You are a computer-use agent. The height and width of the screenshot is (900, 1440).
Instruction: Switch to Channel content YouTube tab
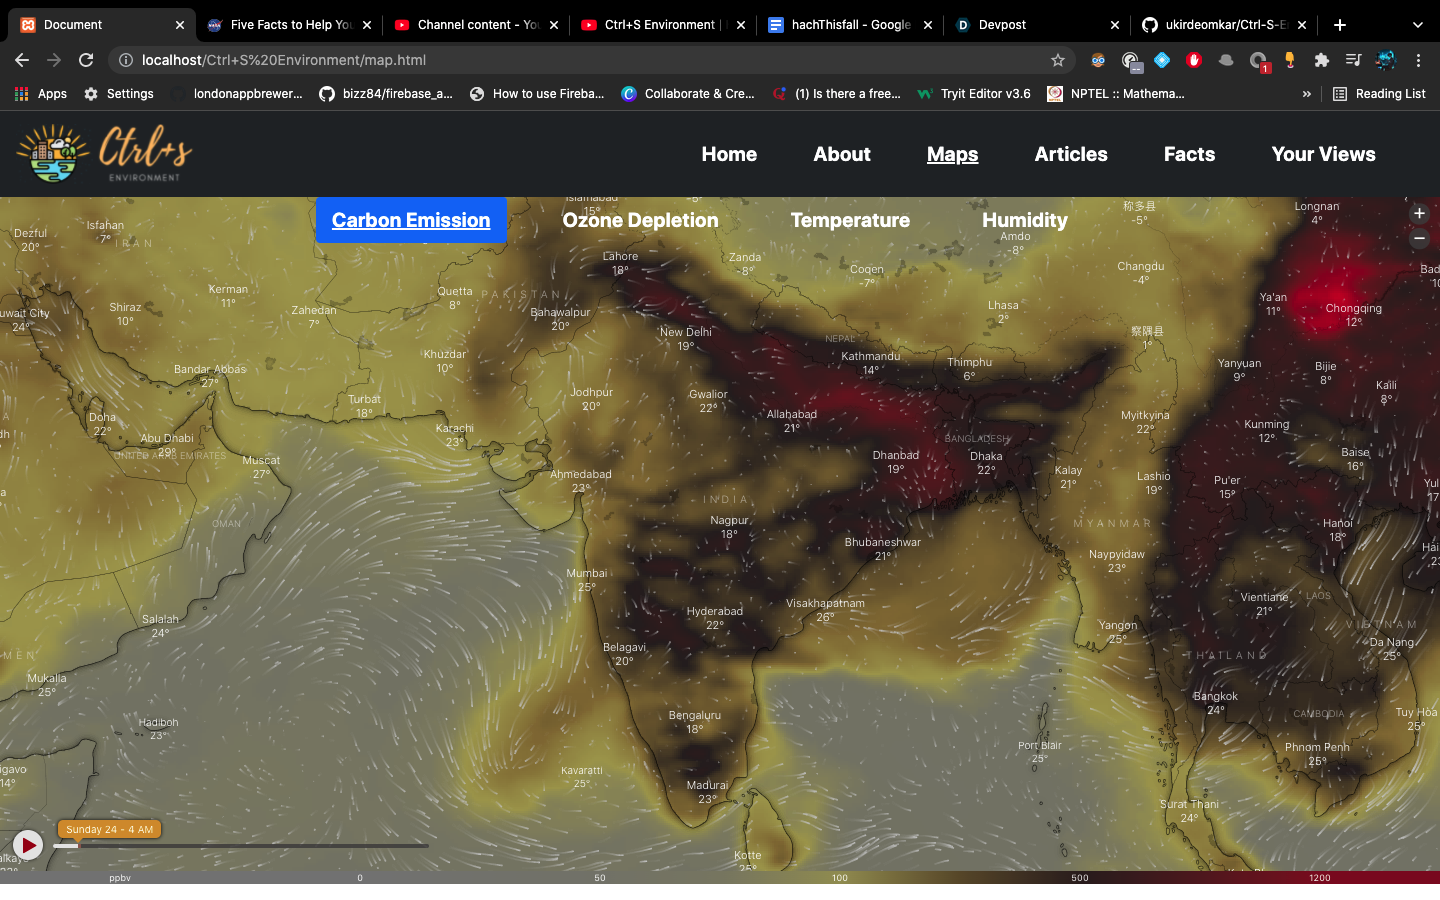point(476,25)
